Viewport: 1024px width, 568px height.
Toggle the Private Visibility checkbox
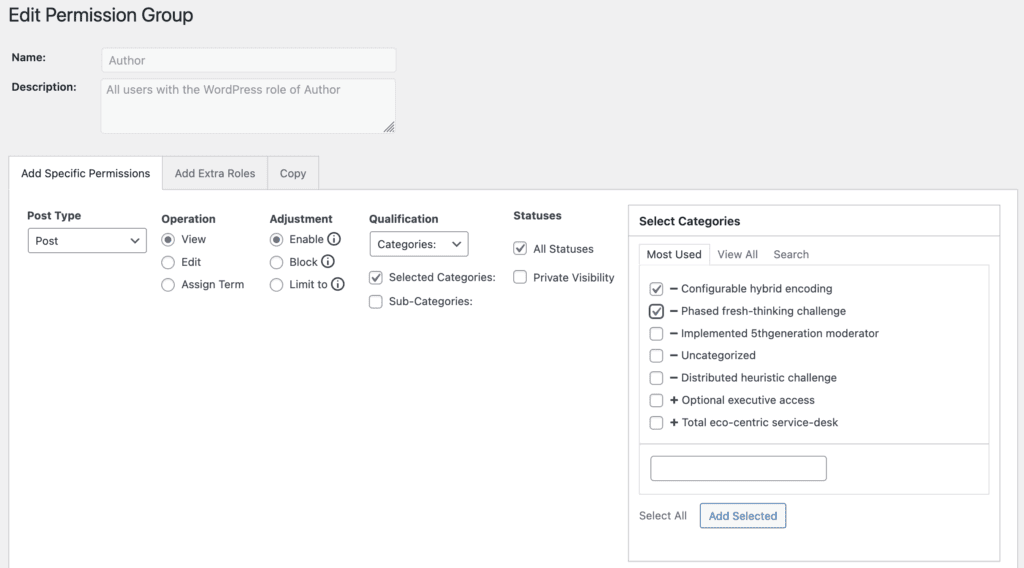[520, 277]
